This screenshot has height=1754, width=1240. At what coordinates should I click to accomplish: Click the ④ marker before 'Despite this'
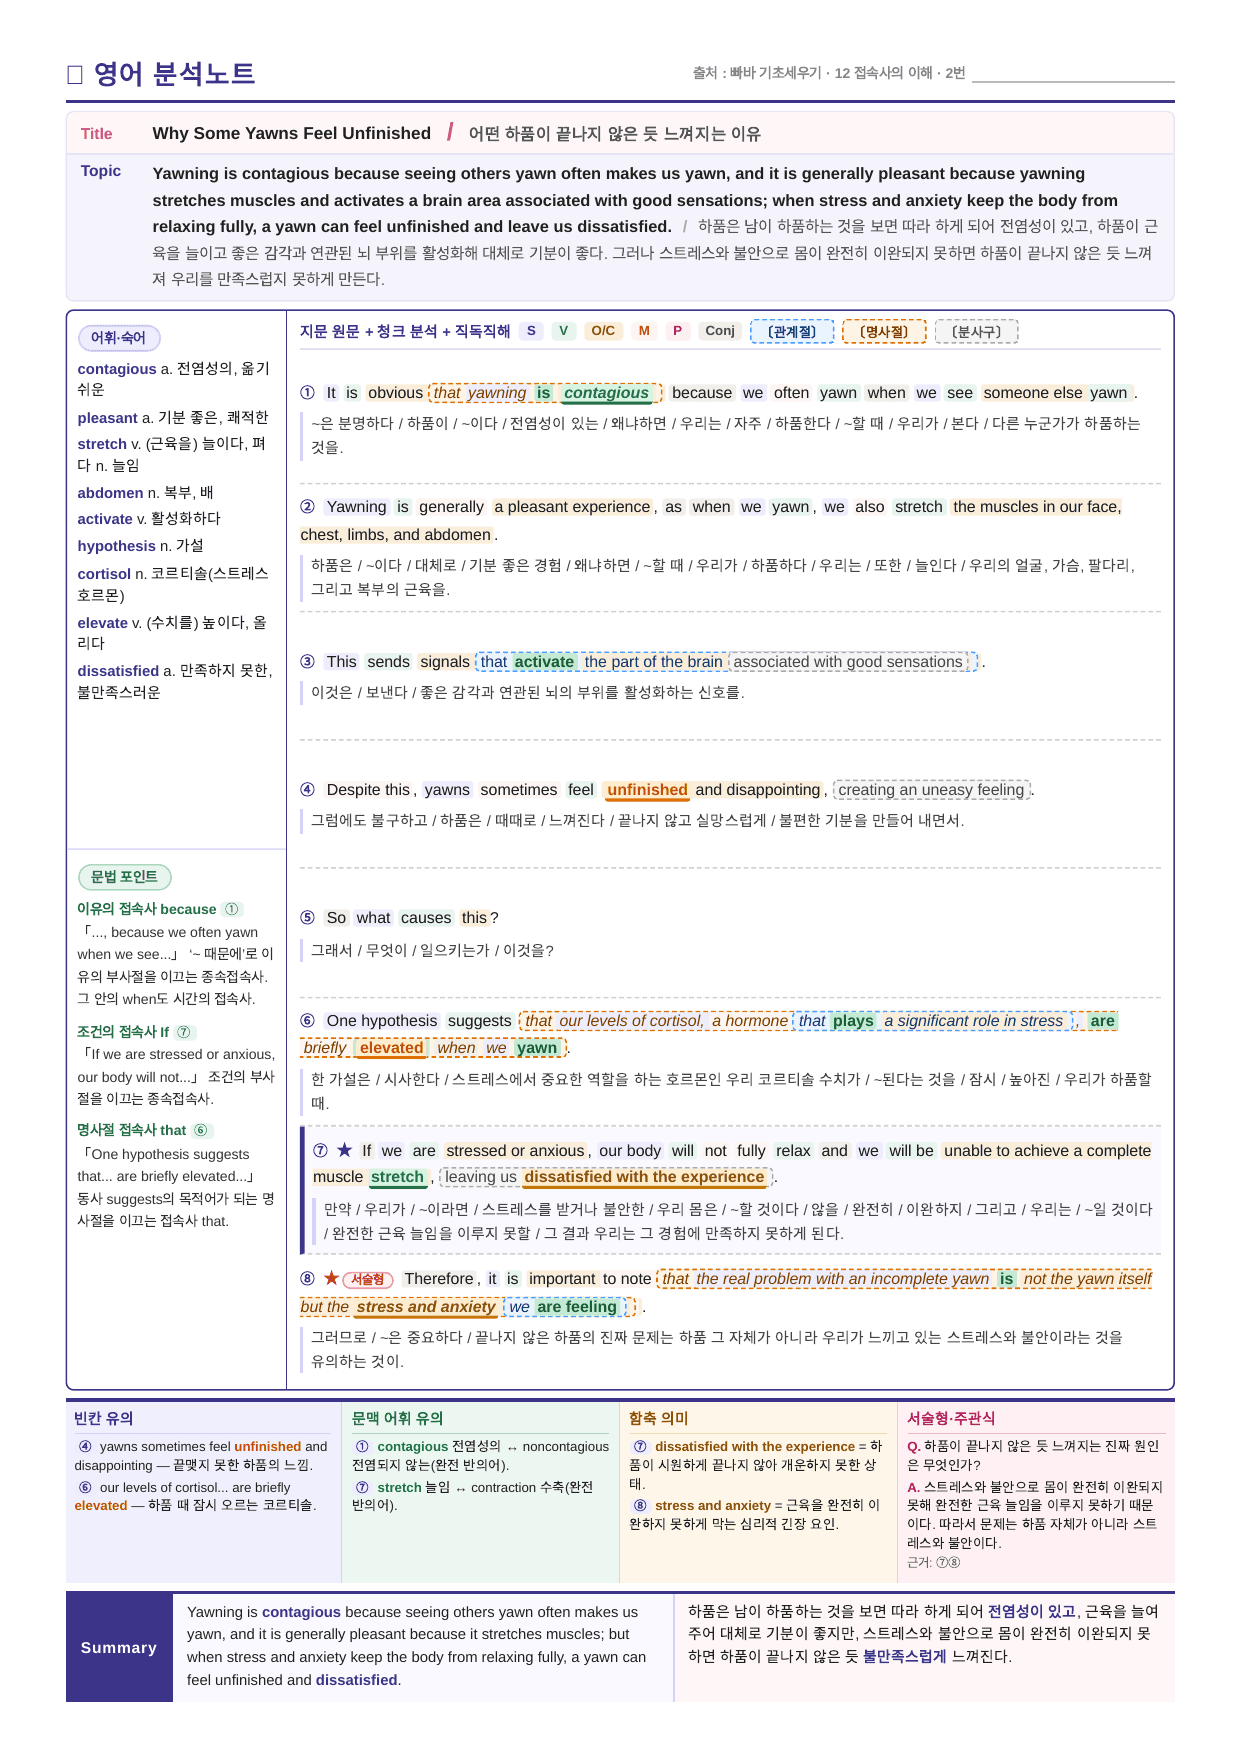[308, 790]
